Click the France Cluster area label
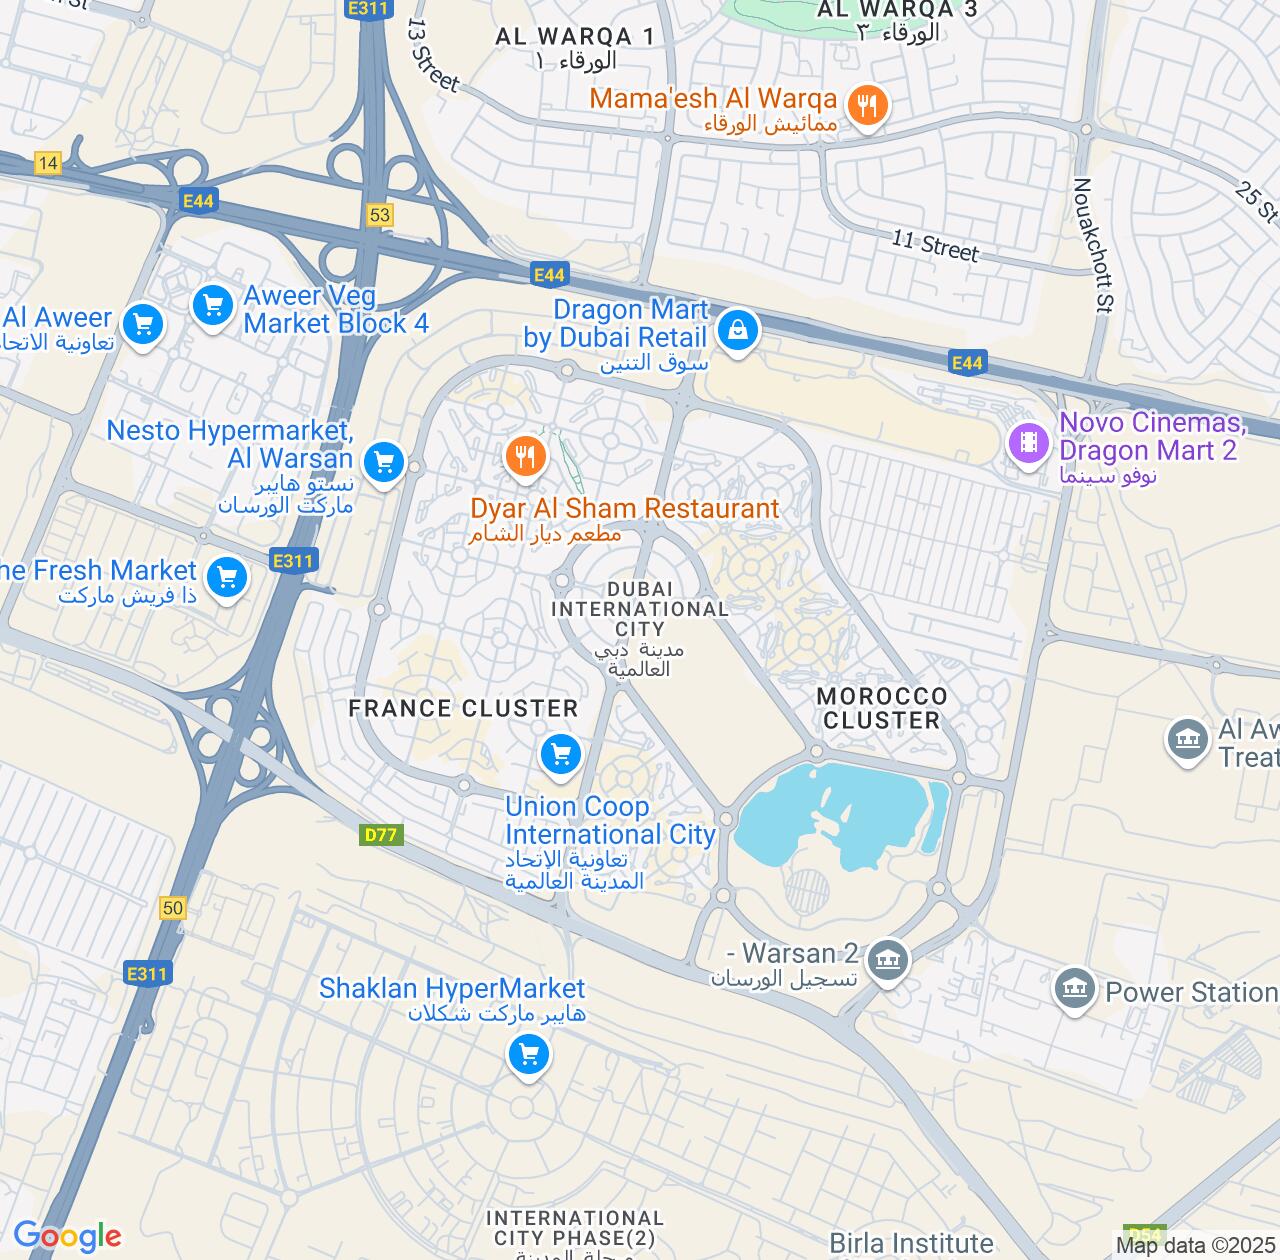Image resolution: width=1280 pixels, height=1260 pixels. pyautogui.click(x=463, y=708)
